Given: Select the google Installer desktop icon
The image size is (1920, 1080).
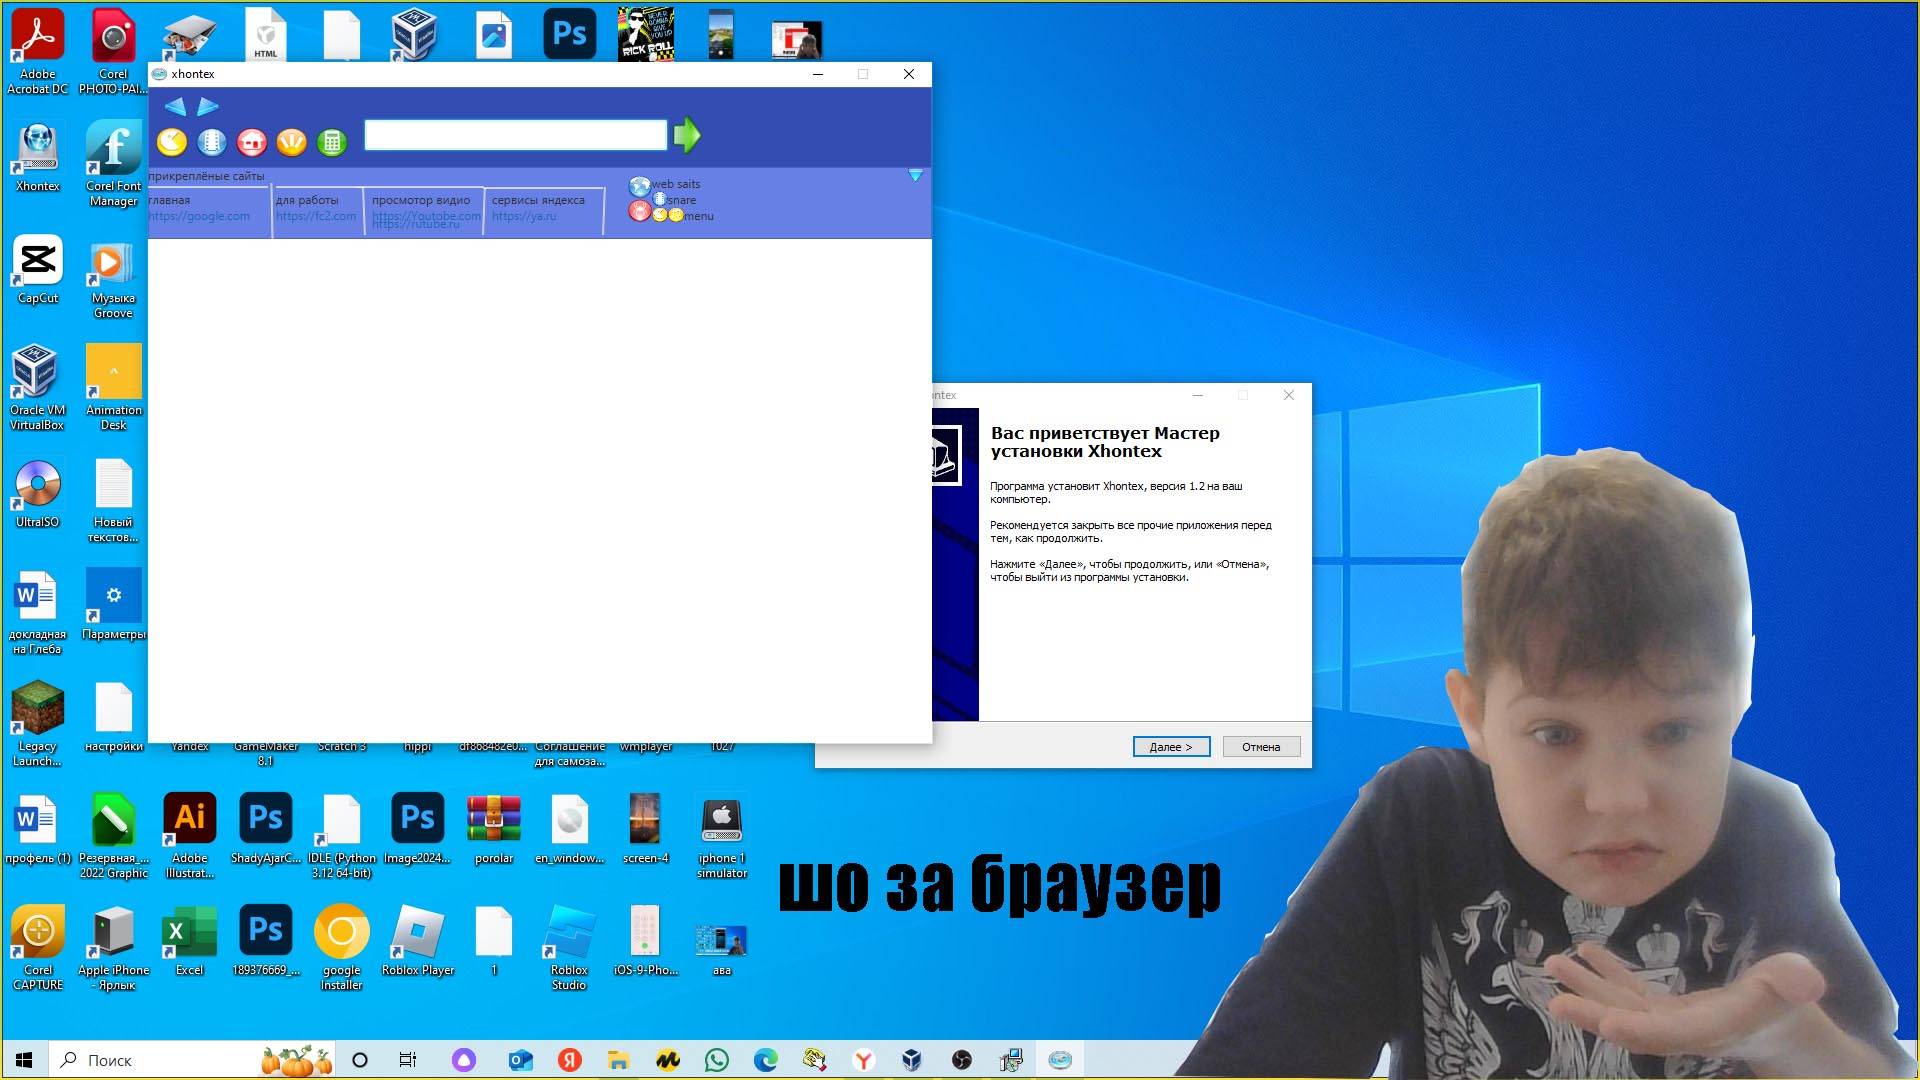Looking at the screenshot, I should click(x=342, y=948).
